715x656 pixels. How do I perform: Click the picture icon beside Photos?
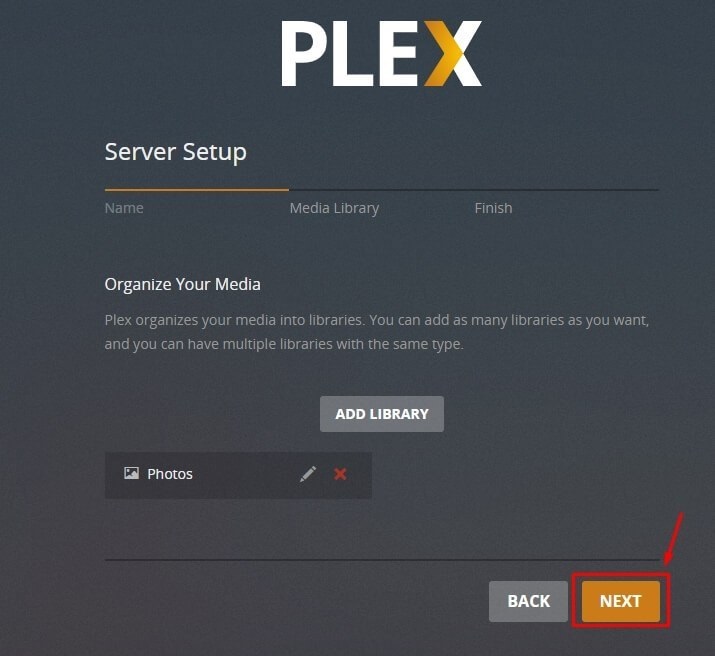[x=131, y=473]
